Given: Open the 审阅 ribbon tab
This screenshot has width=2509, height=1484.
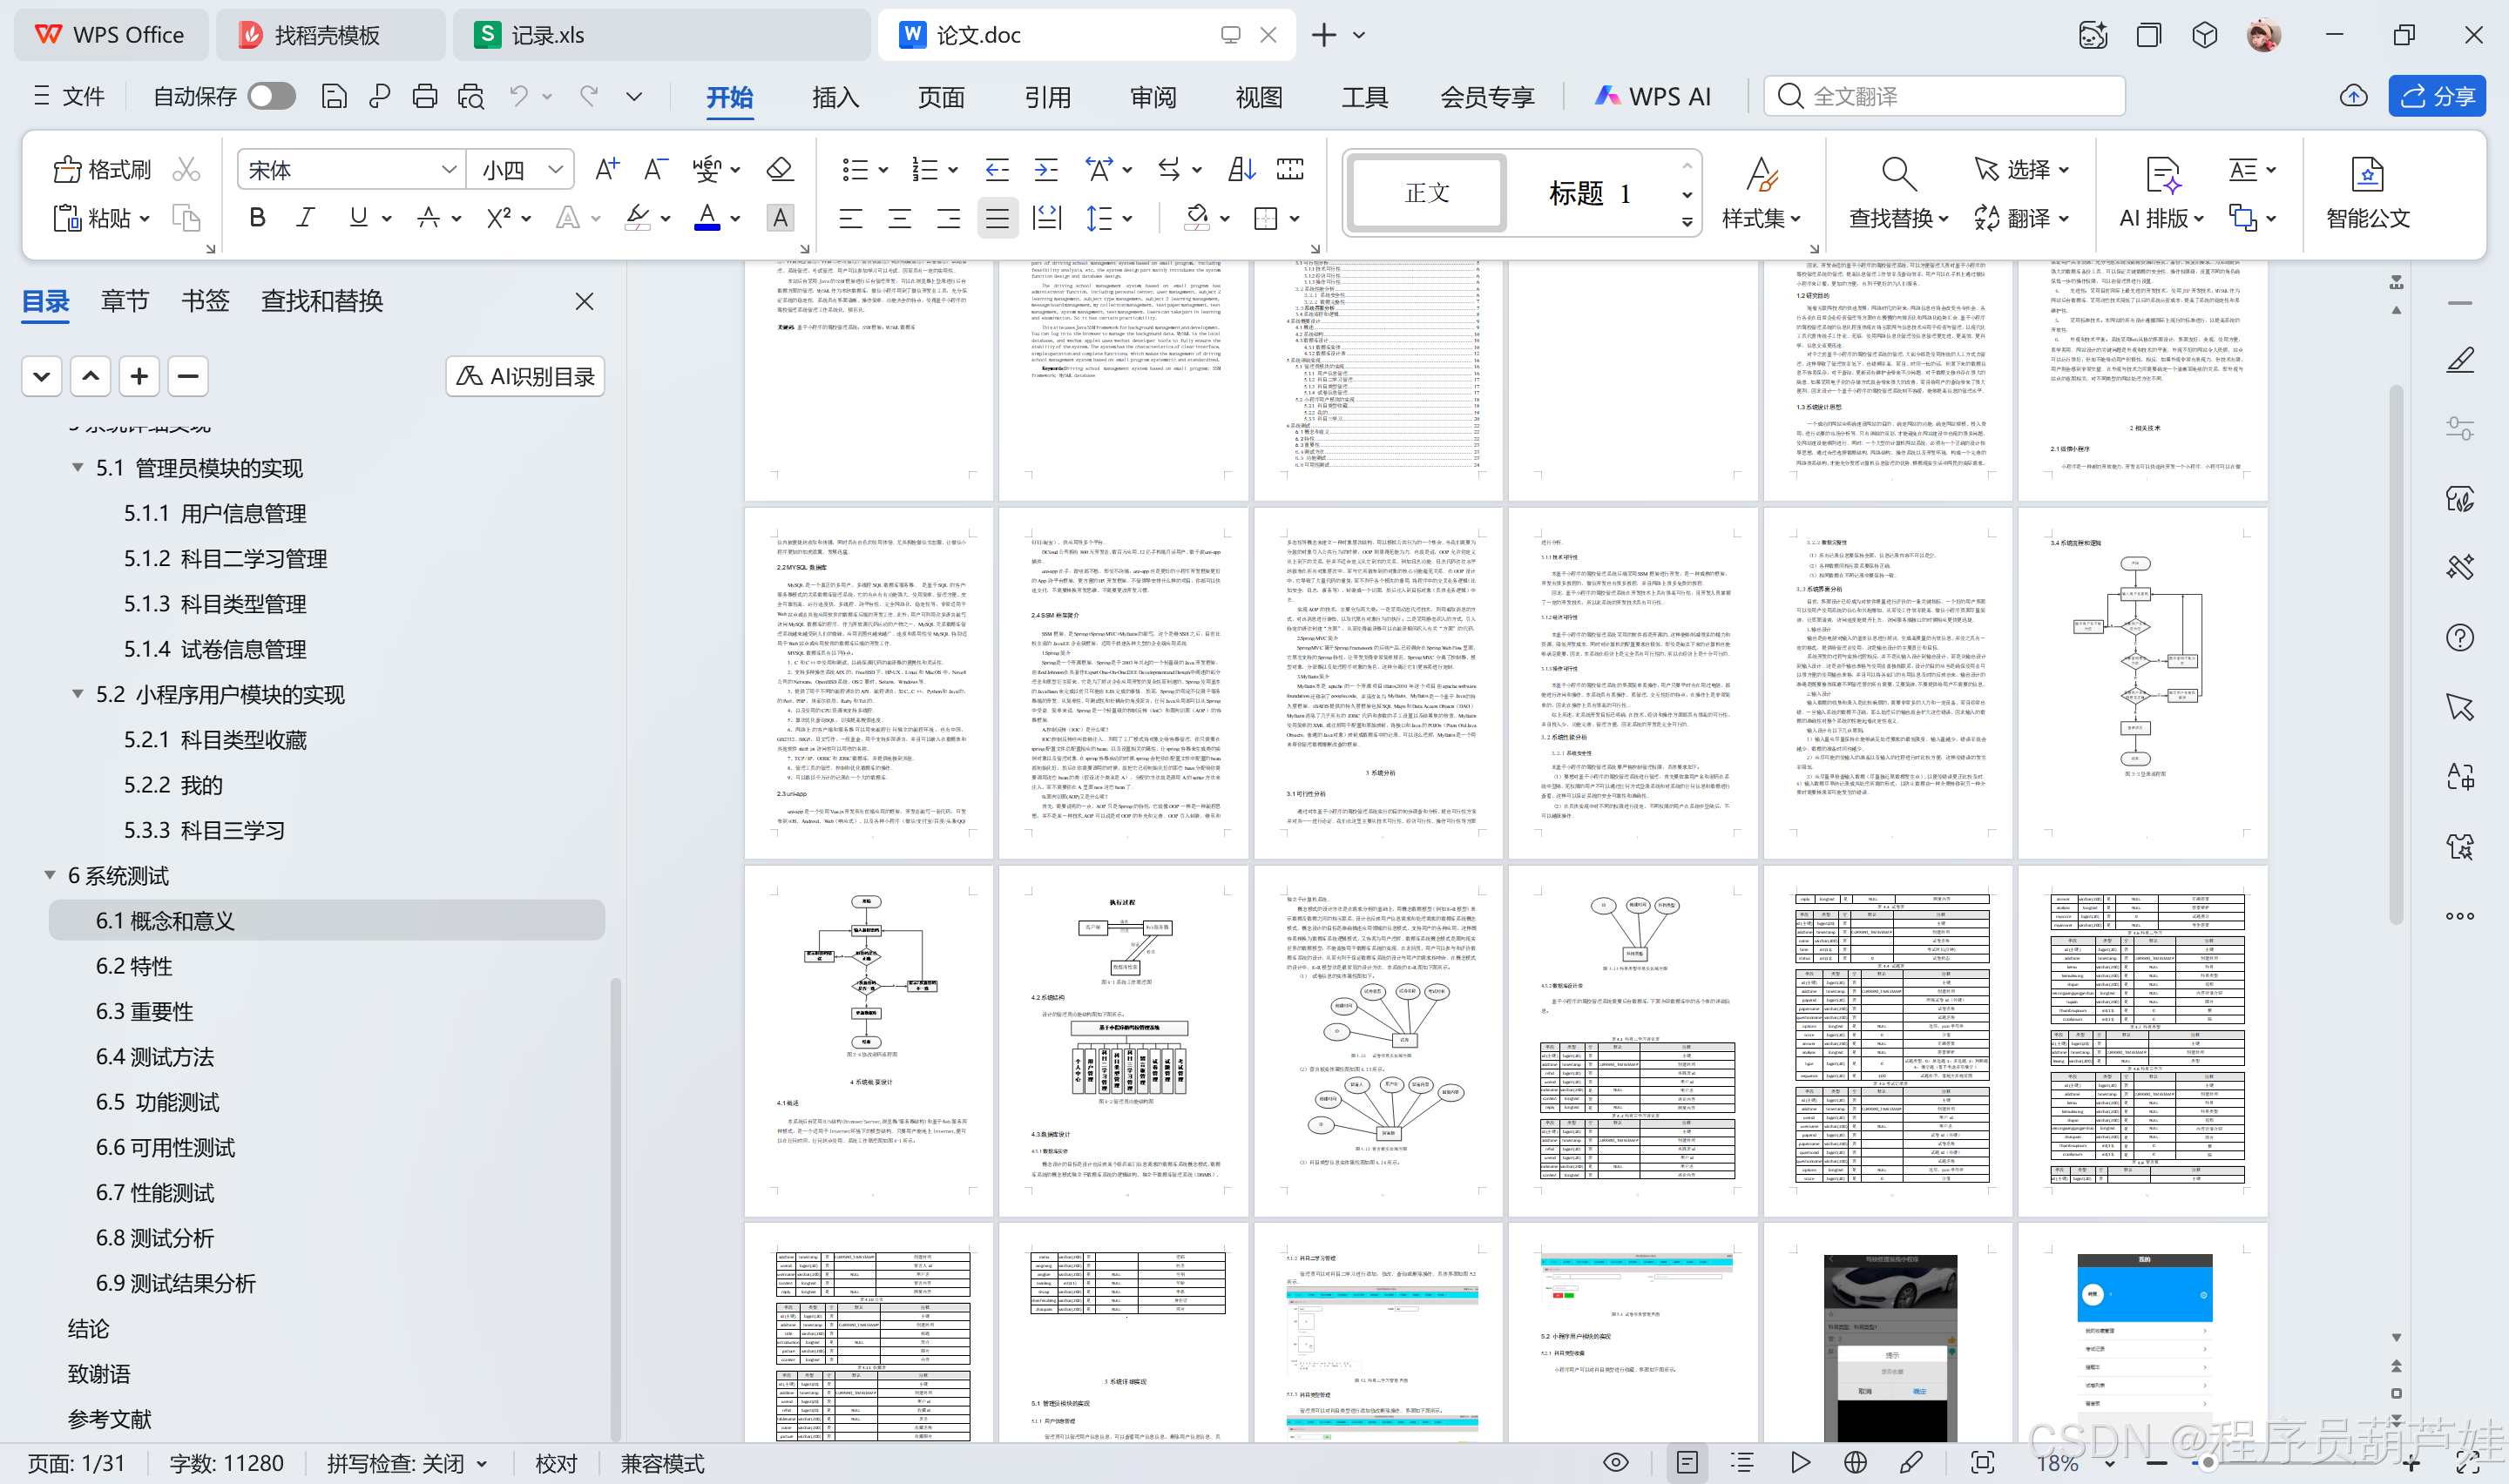Looking at the screenshot, I should click(1152, 97).
